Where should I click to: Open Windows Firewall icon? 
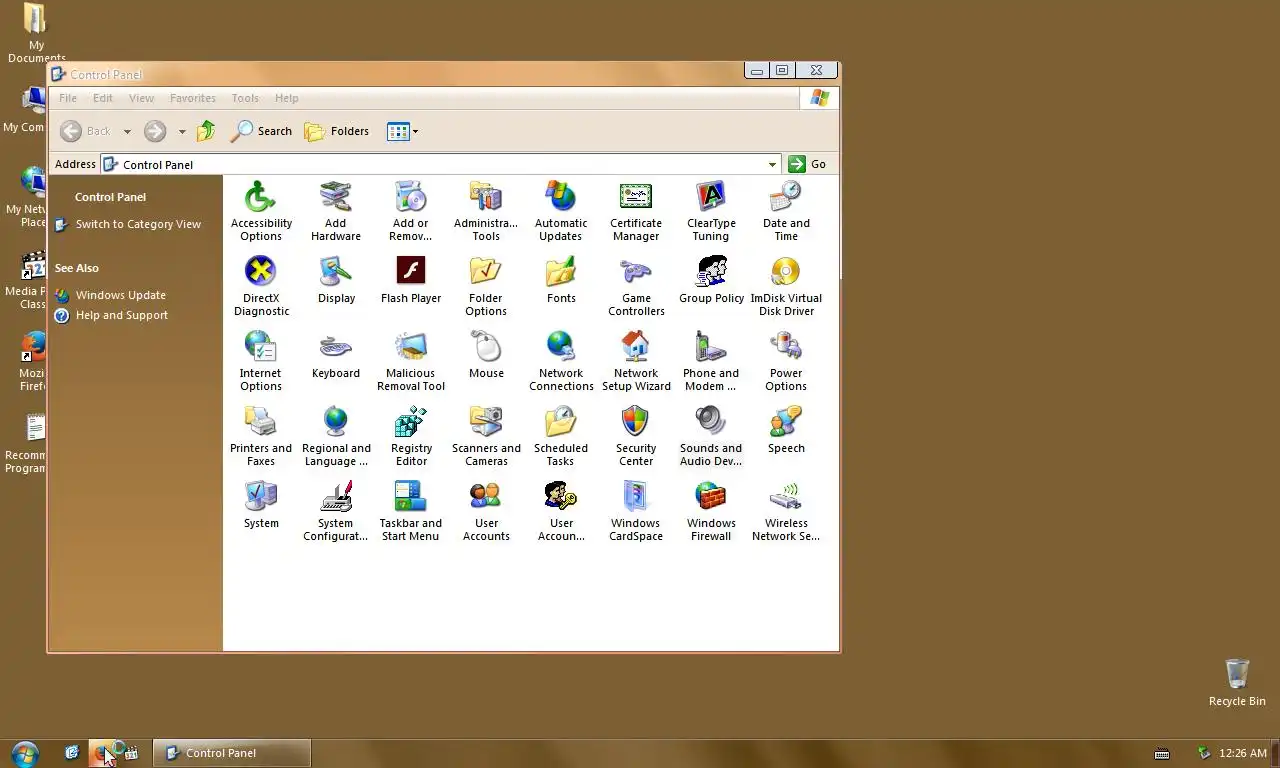click(x=711, y=511)
